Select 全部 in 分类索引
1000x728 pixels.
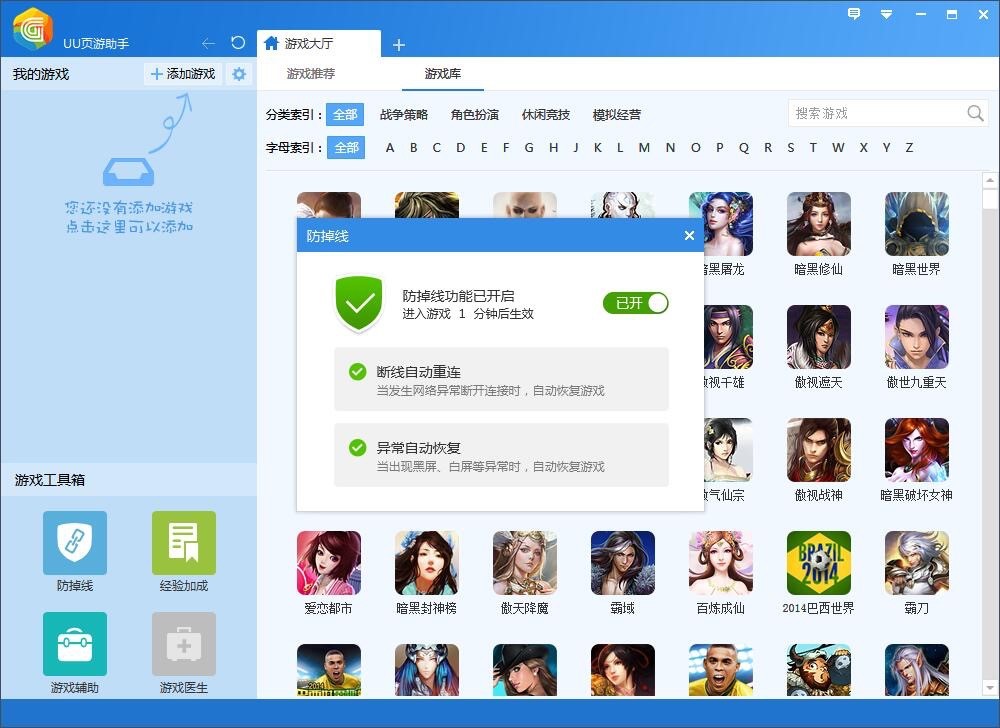coord(345,115)
